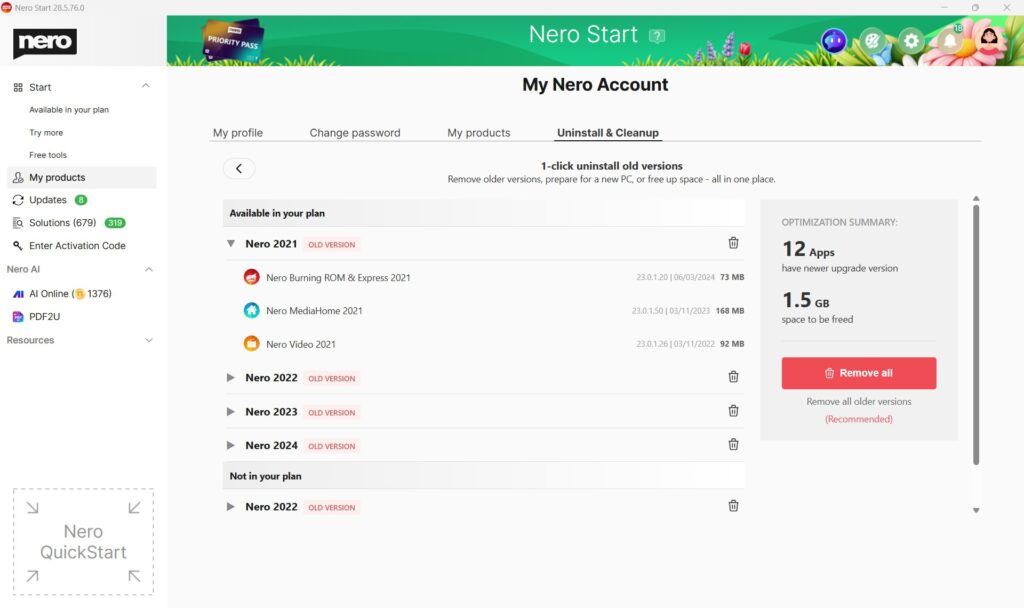1024x608 pixels.
Task: Collapse the Nero AI section
Action: (x=149, y=269)
